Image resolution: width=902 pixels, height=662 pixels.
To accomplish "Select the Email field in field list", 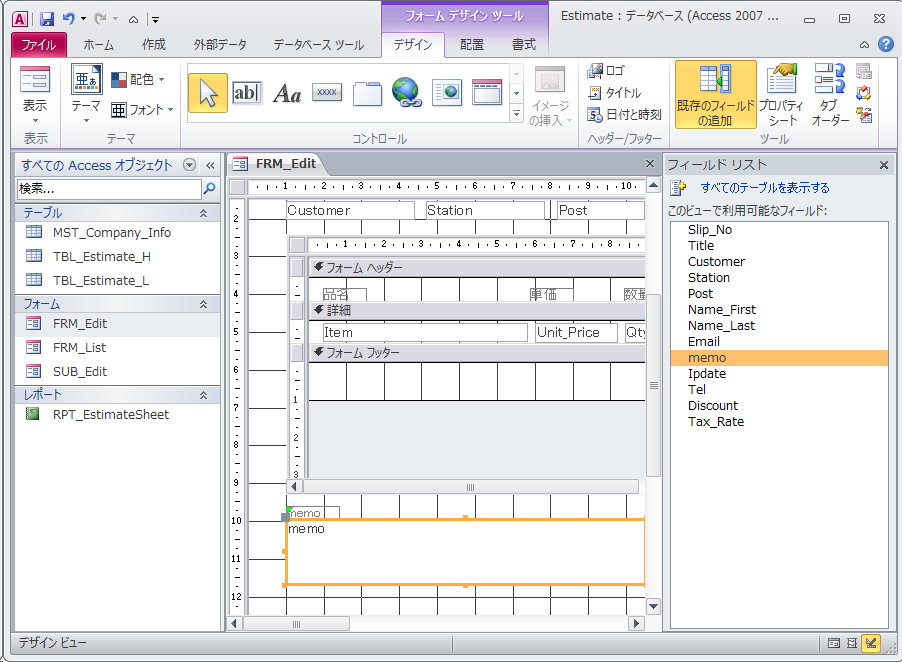I will point(779,342).
